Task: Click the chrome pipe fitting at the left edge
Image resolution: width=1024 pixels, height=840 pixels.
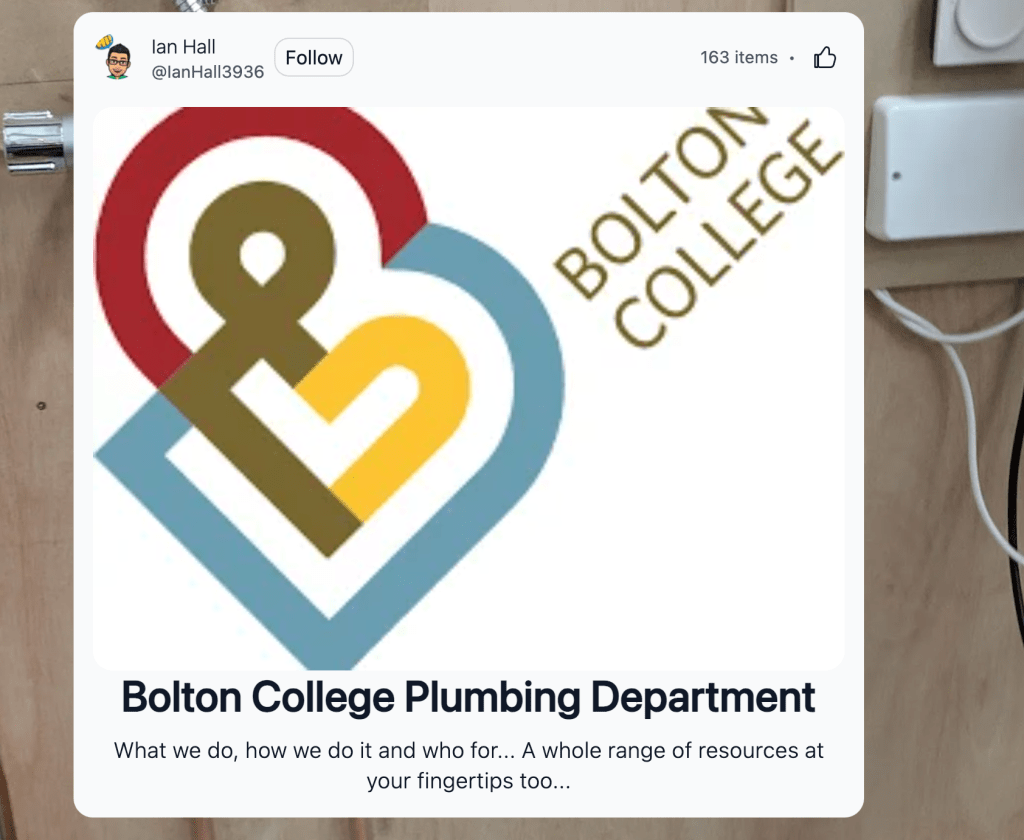Action: click(x=35, y=140)
